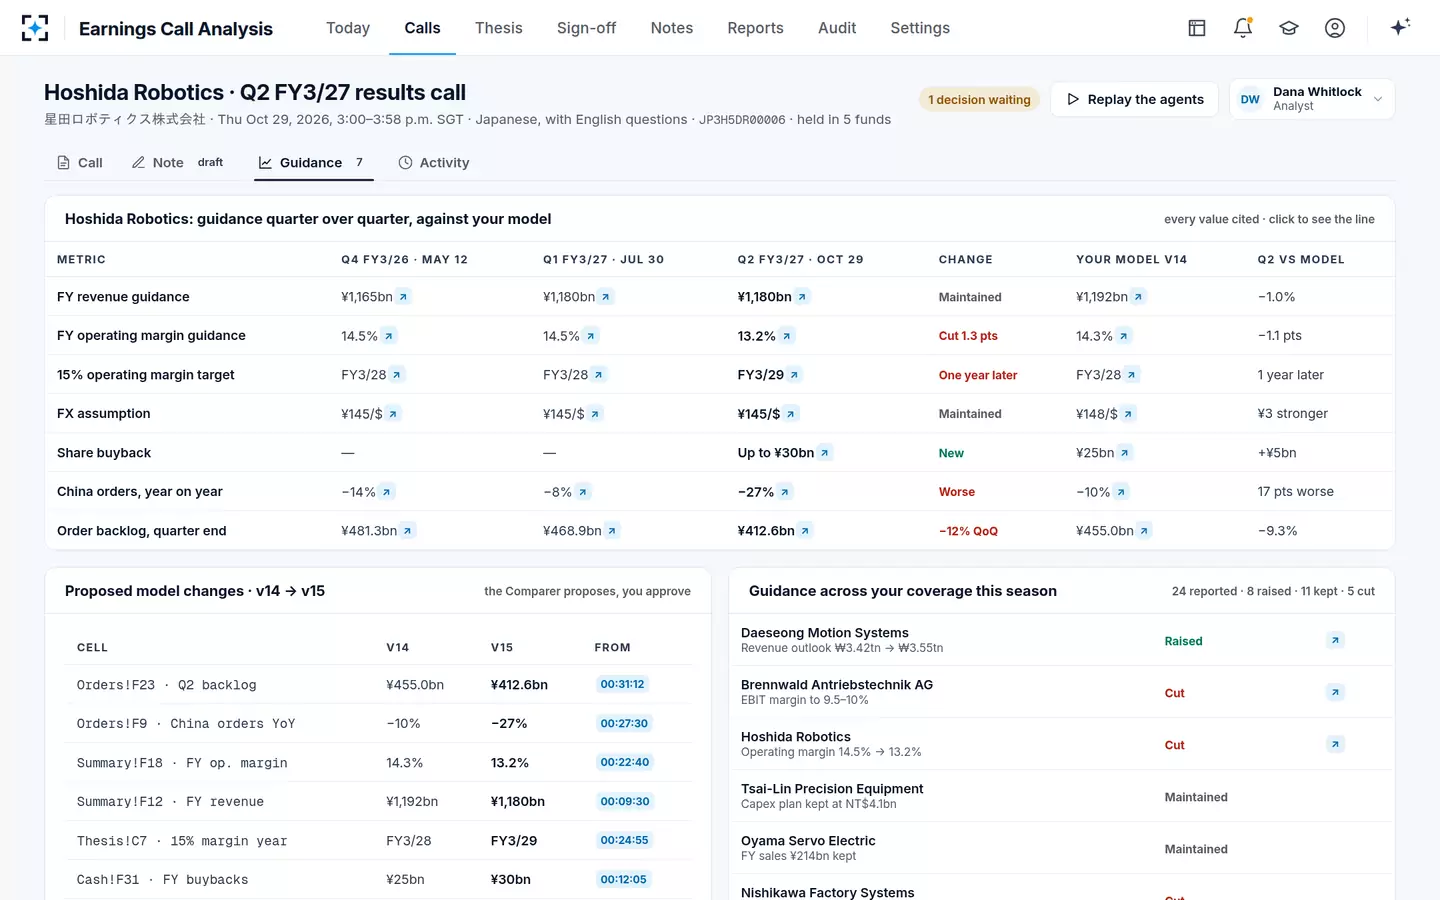Jump to timestamp 00:31:12 for Q2 backlog
Screen dimensions: 1440x900
pos(622,684)
